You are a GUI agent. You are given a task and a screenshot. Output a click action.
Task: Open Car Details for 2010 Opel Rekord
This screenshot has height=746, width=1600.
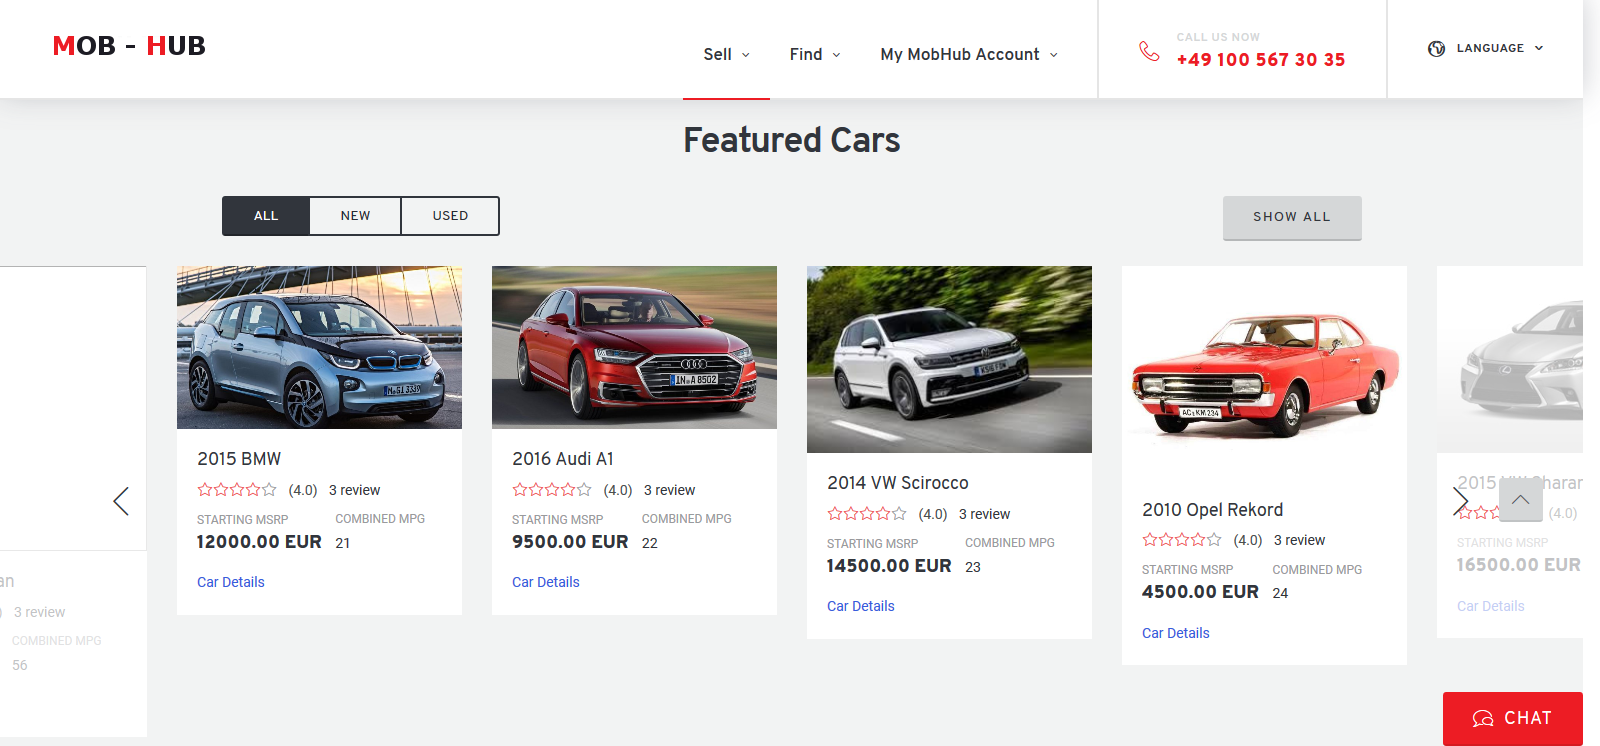tap(1175, 633)
